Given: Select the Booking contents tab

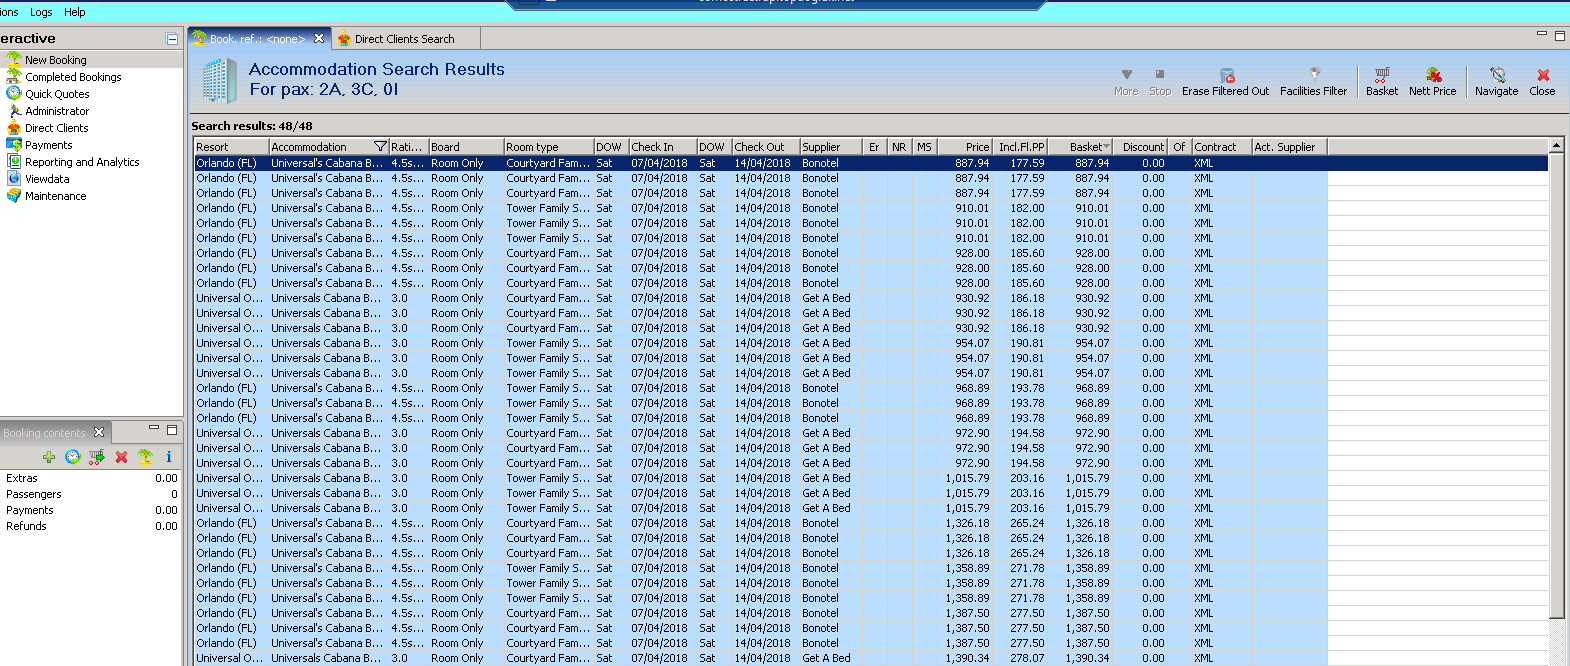Looking at the screenshot, I should tap(44, 433).
